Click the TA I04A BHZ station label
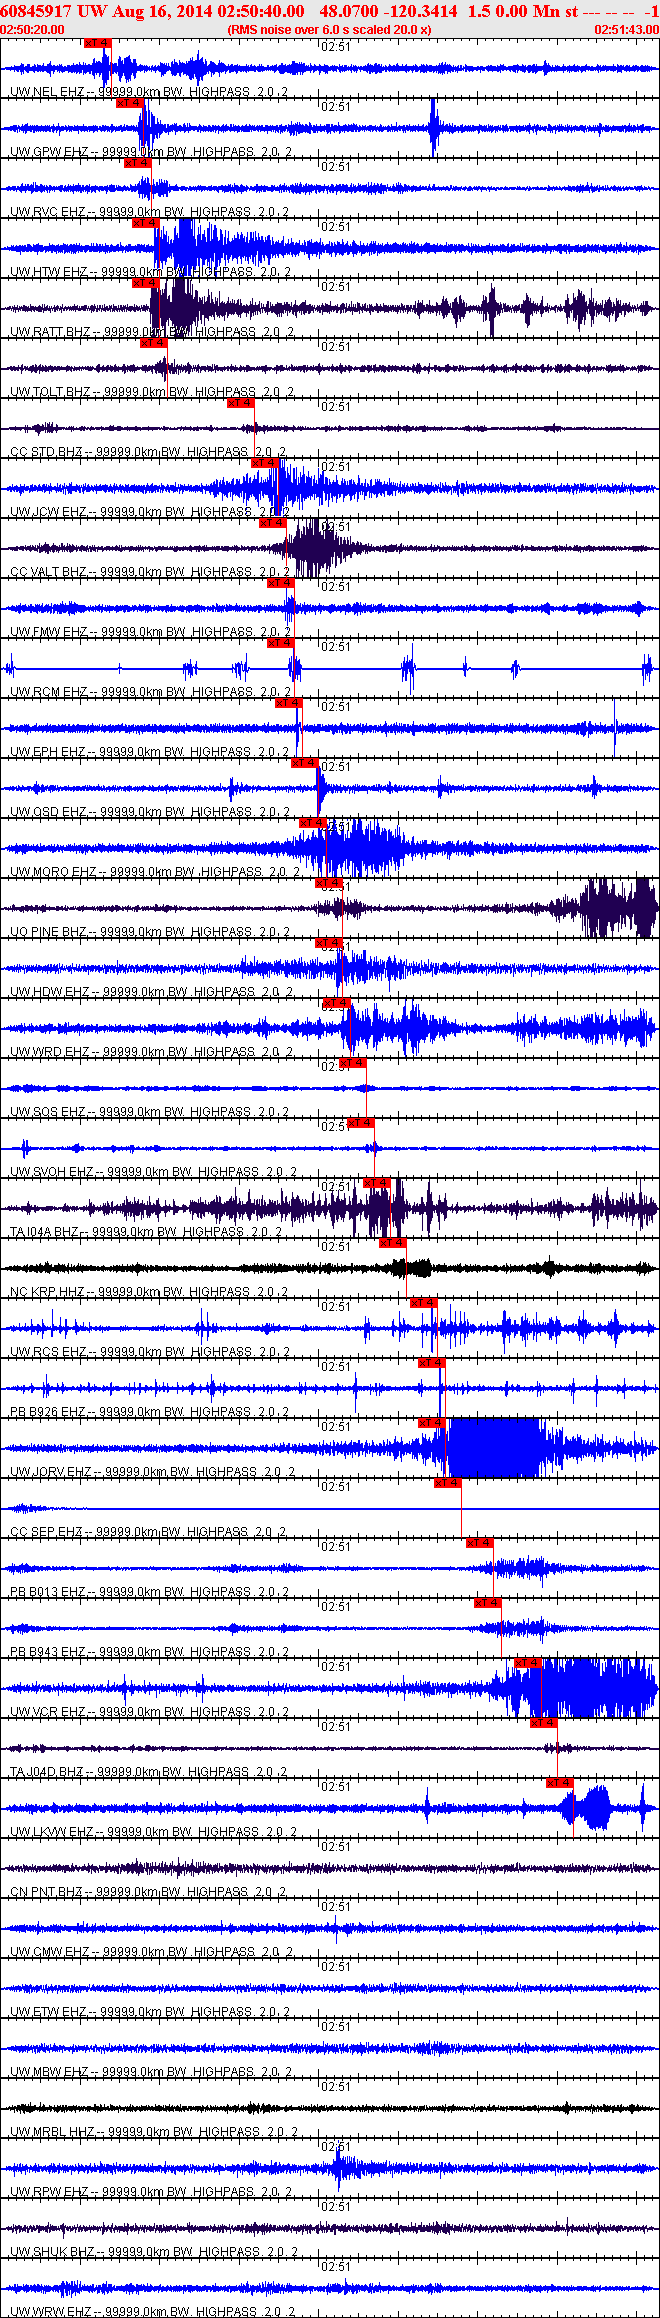The image size is (660, 2318). point(46,1232)
